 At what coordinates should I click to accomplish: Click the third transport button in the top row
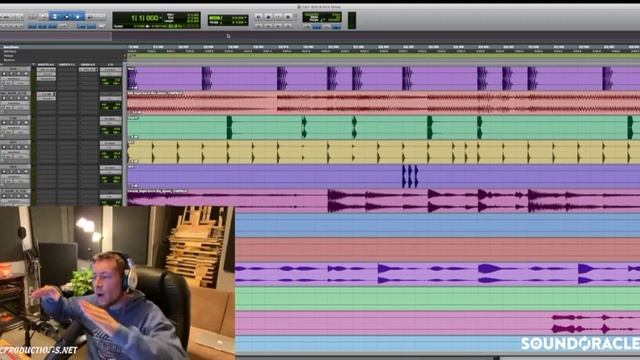click(278, 16)
